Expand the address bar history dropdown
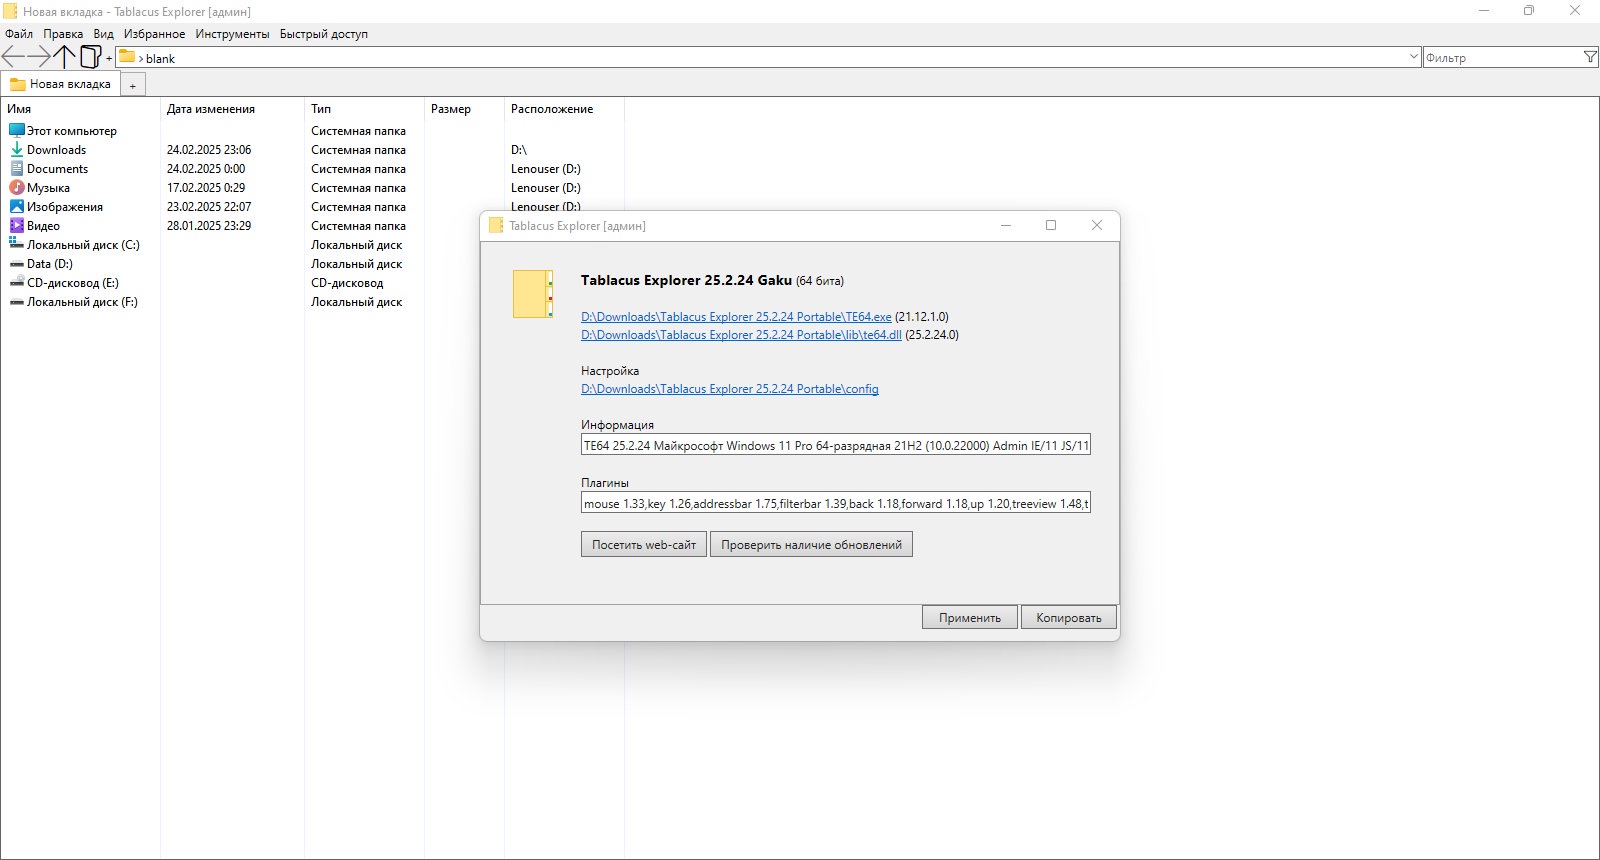The height and width of the screenshot is (860, 1600). [x=1413, y=57]
